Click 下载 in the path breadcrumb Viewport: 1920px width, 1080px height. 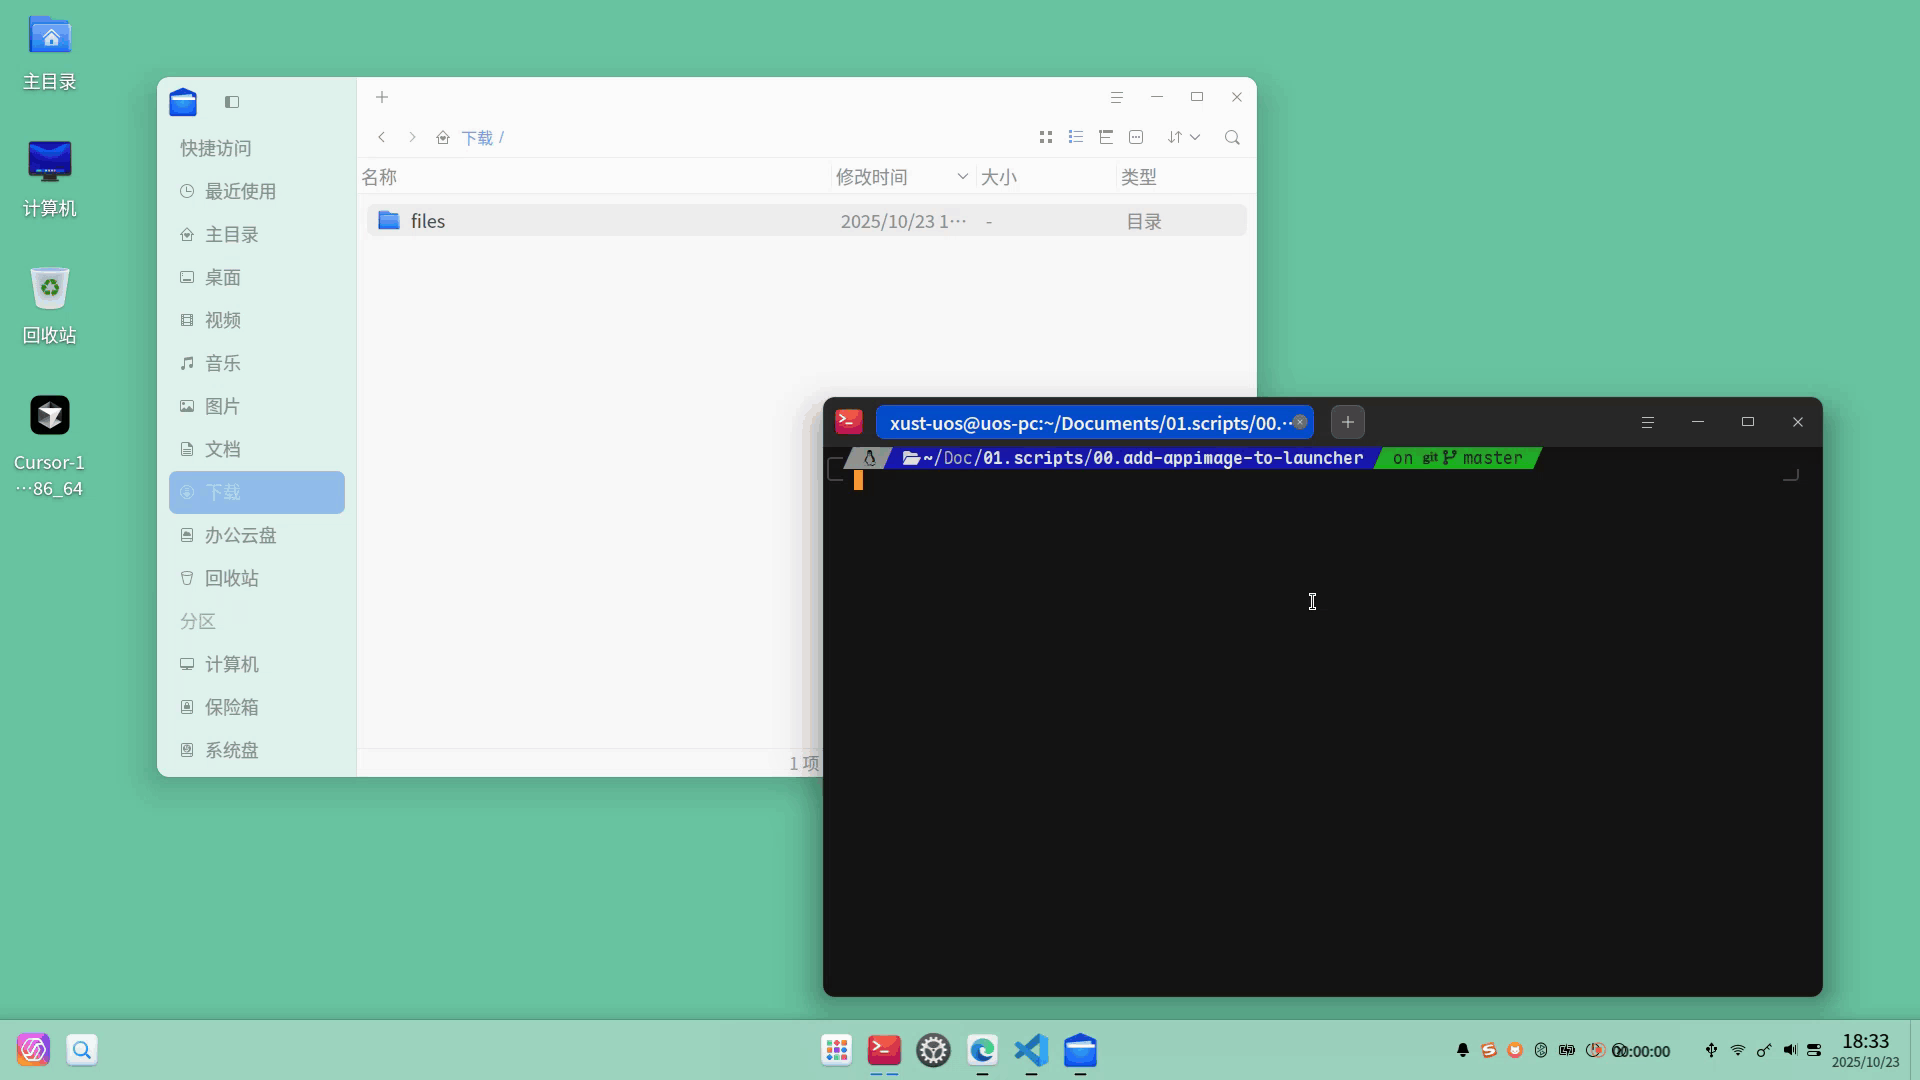(x=477, y=138)
